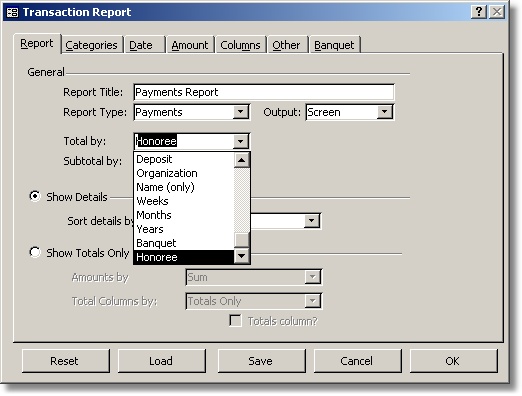Select the Report tab

tap(37, 43)
